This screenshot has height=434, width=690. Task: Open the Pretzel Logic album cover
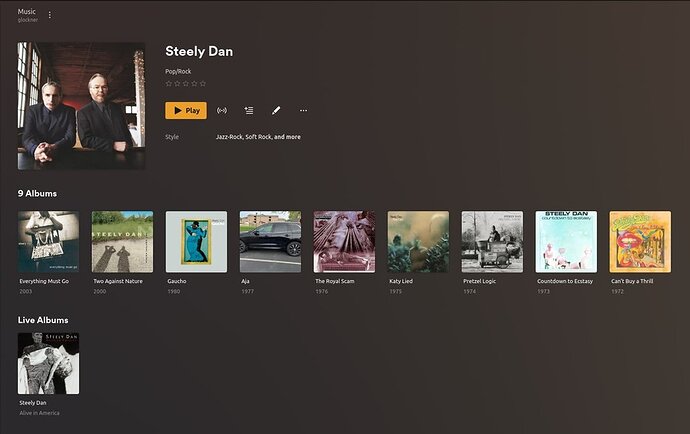tap(492, 242)
